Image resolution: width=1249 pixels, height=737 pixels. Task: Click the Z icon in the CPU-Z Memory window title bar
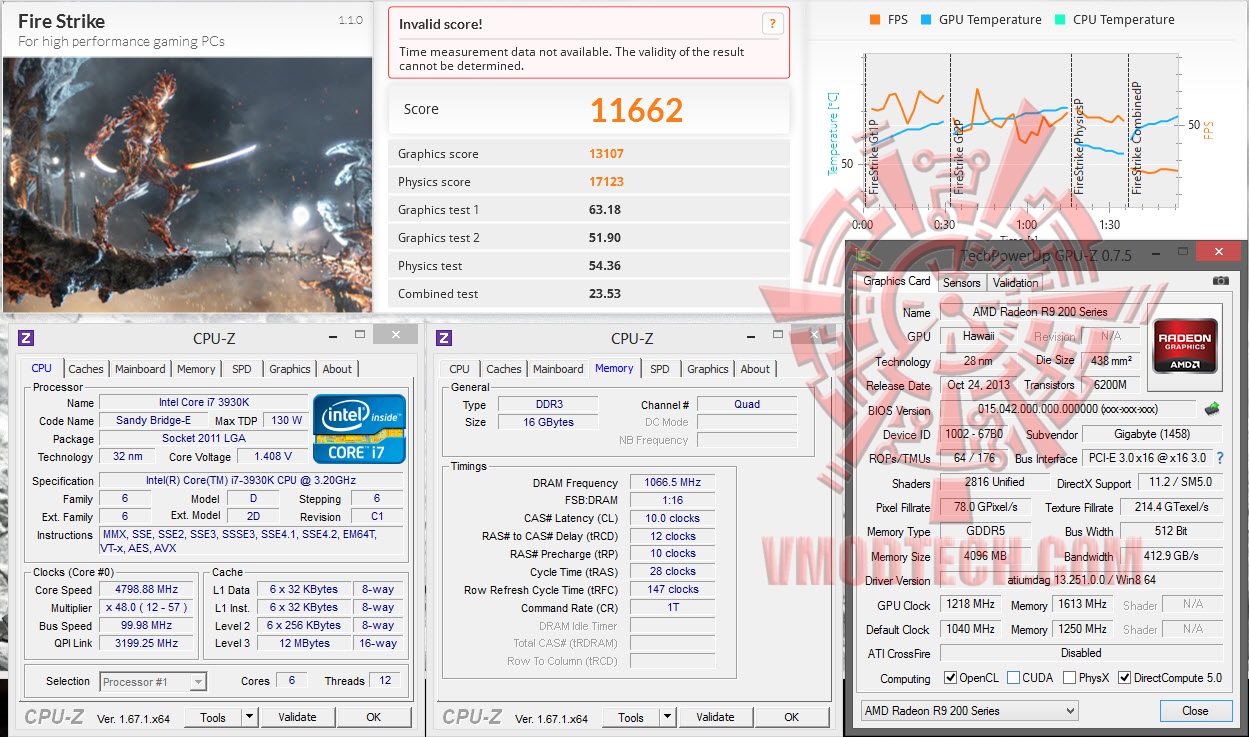(444, 338)
